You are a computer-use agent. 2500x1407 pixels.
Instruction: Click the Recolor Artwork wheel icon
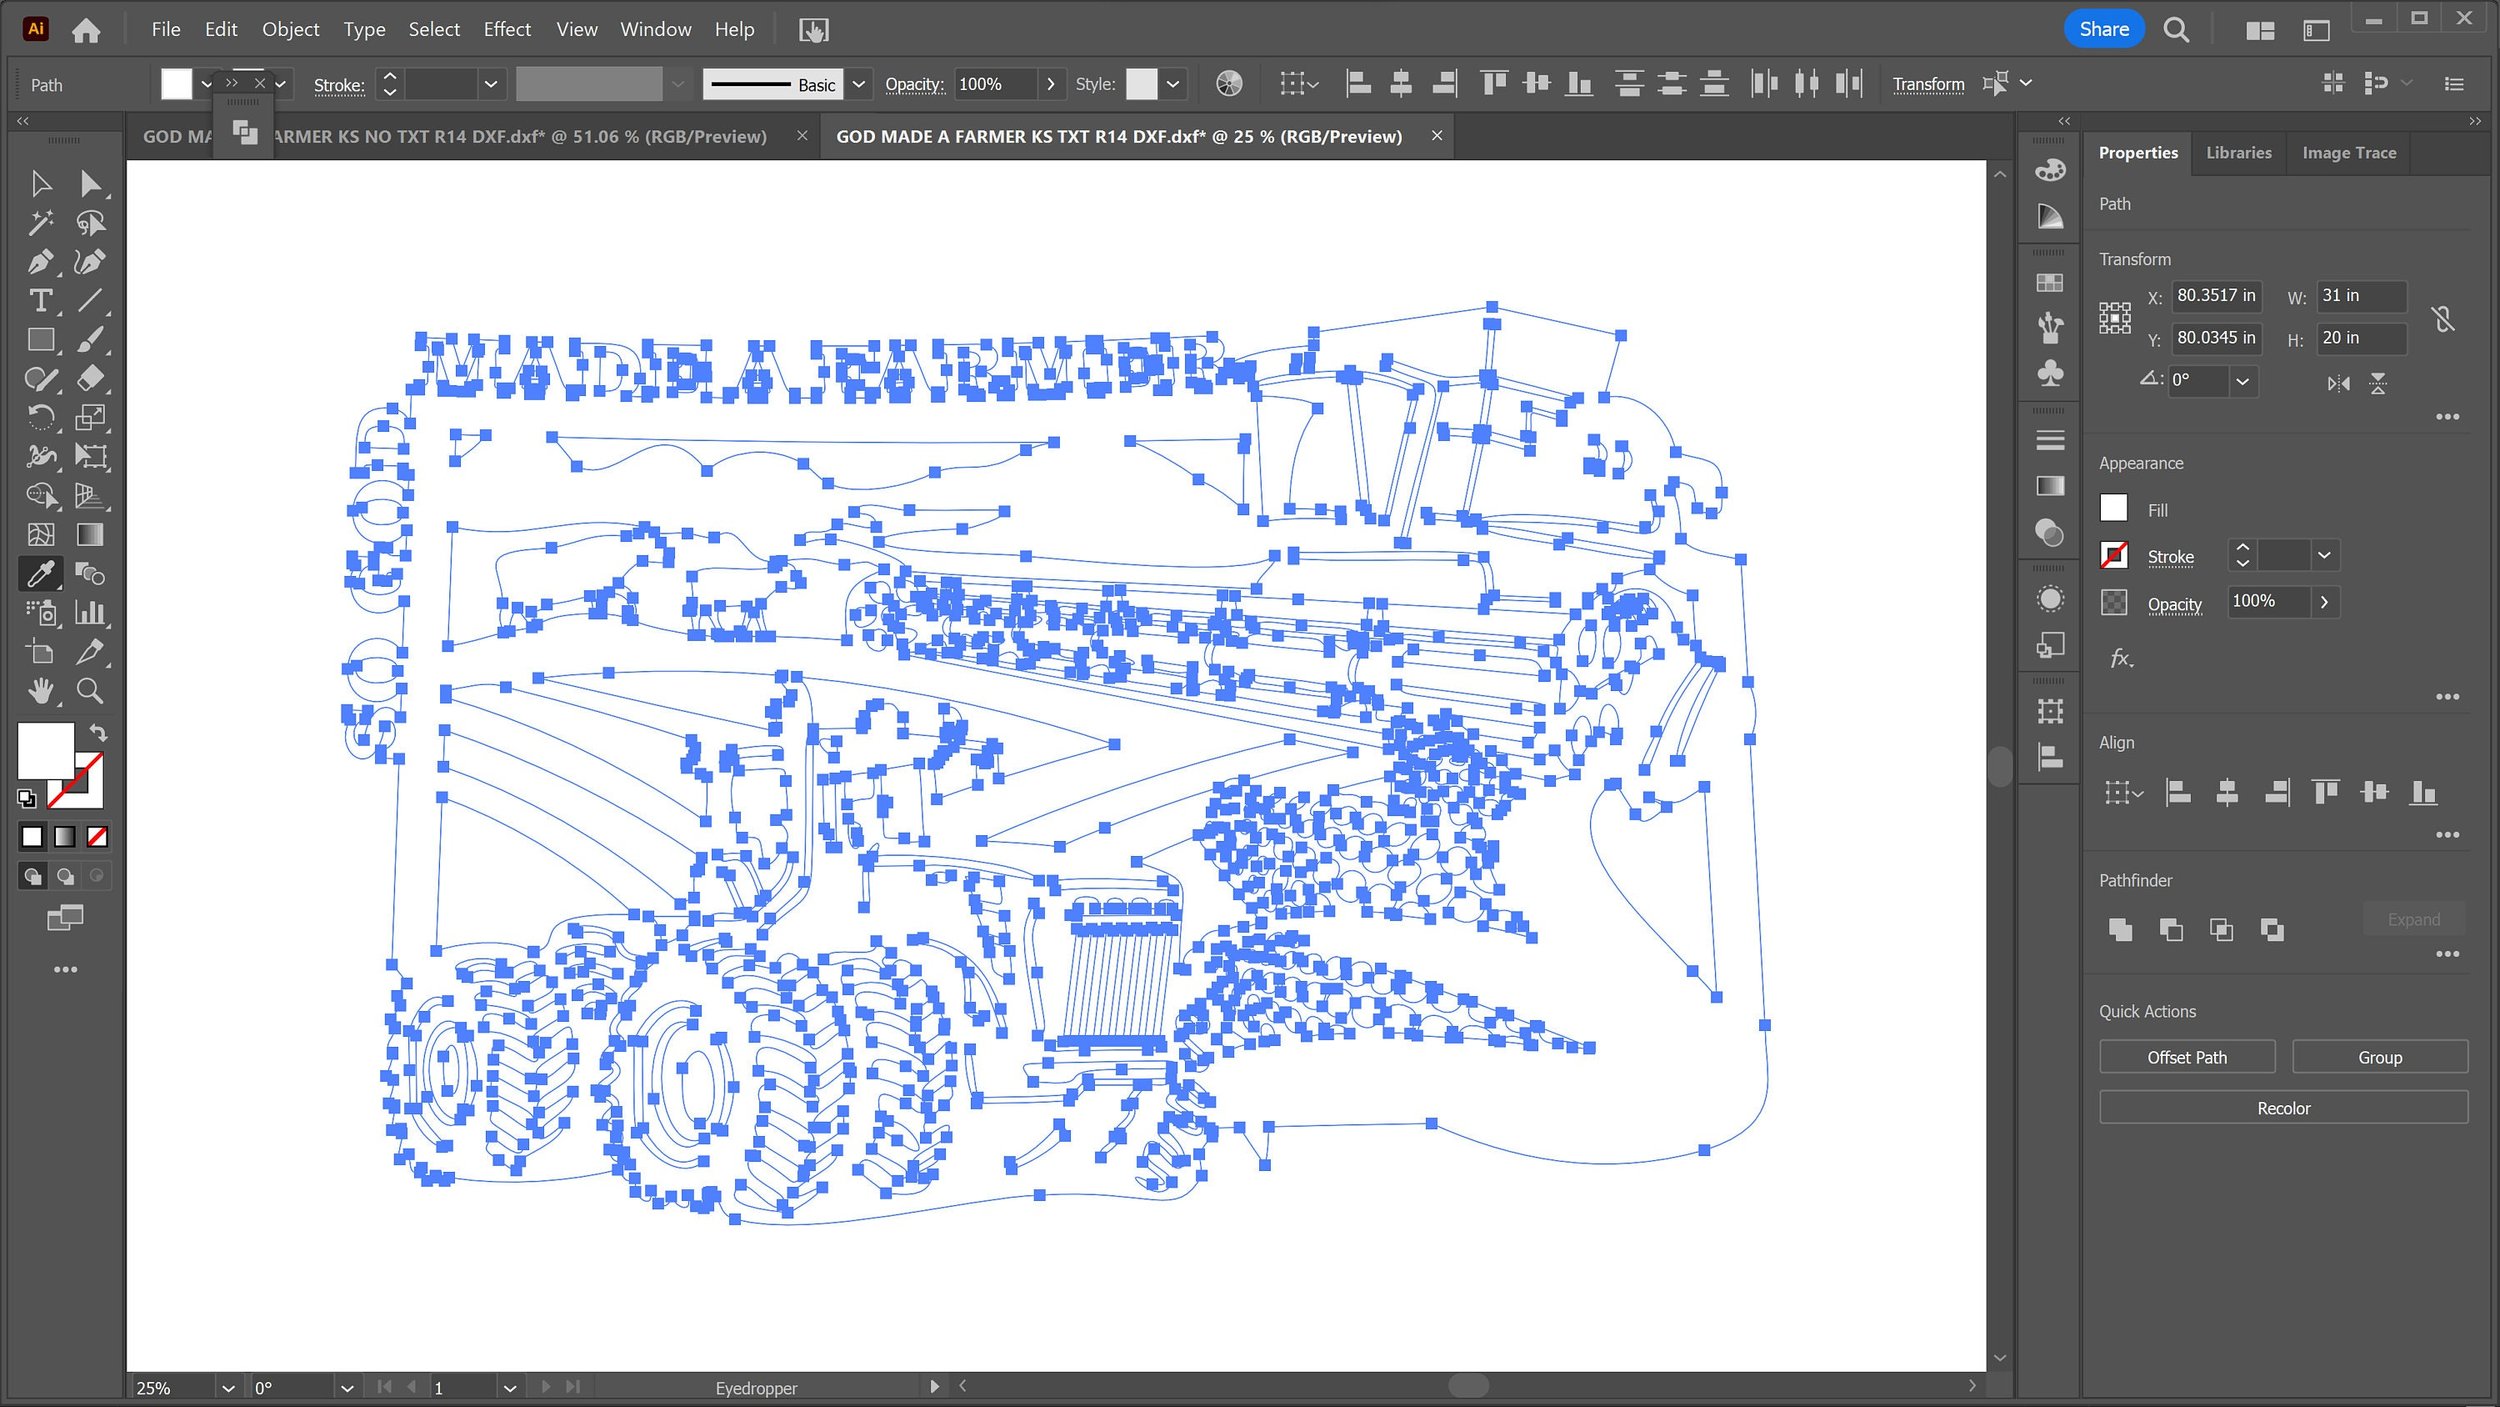tap(1229, 84)
